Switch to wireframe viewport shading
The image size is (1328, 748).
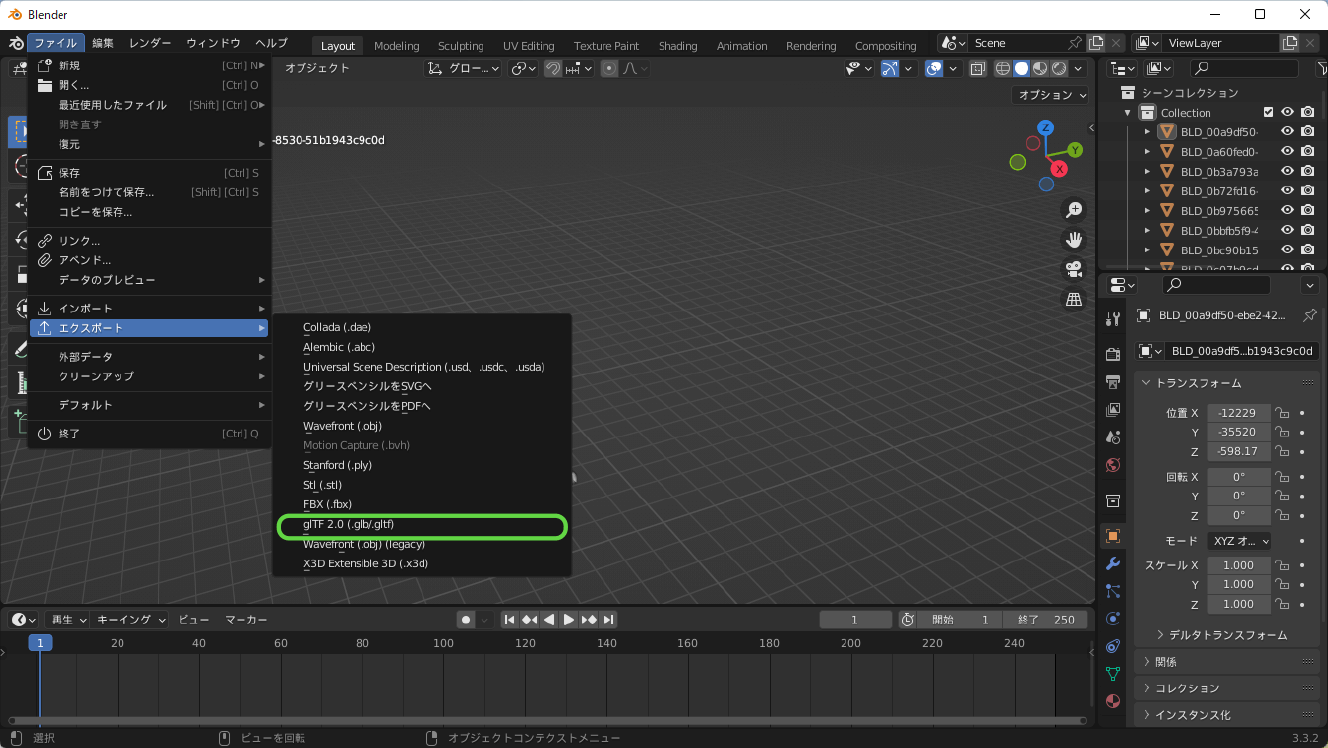(1001, 68)
